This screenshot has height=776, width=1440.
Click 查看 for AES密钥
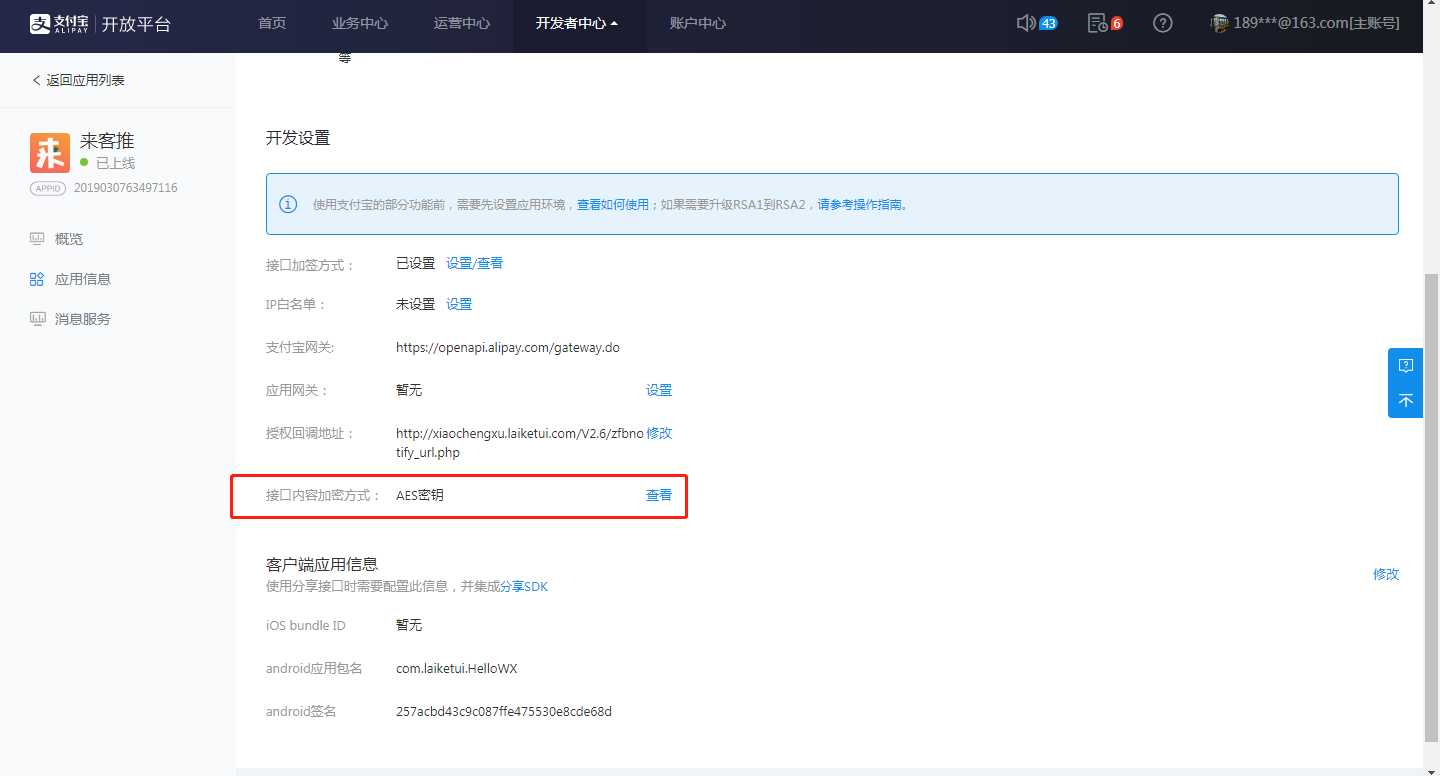[x=659, y=495]
